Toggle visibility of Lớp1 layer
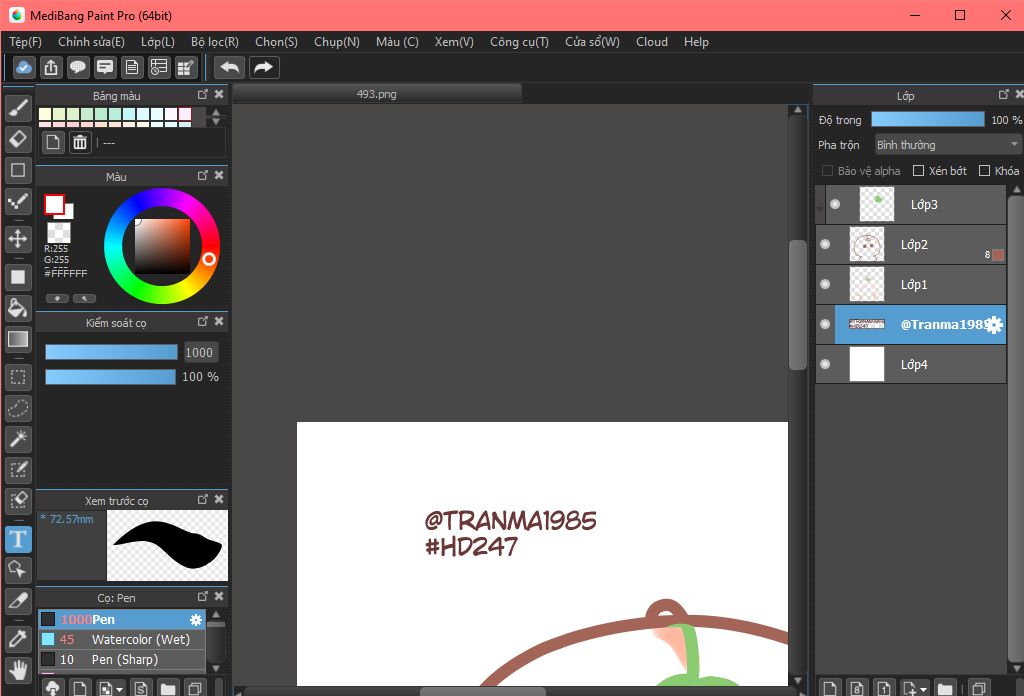The image size is (1024, 696). pyautogui.click(x=825, y=284)
